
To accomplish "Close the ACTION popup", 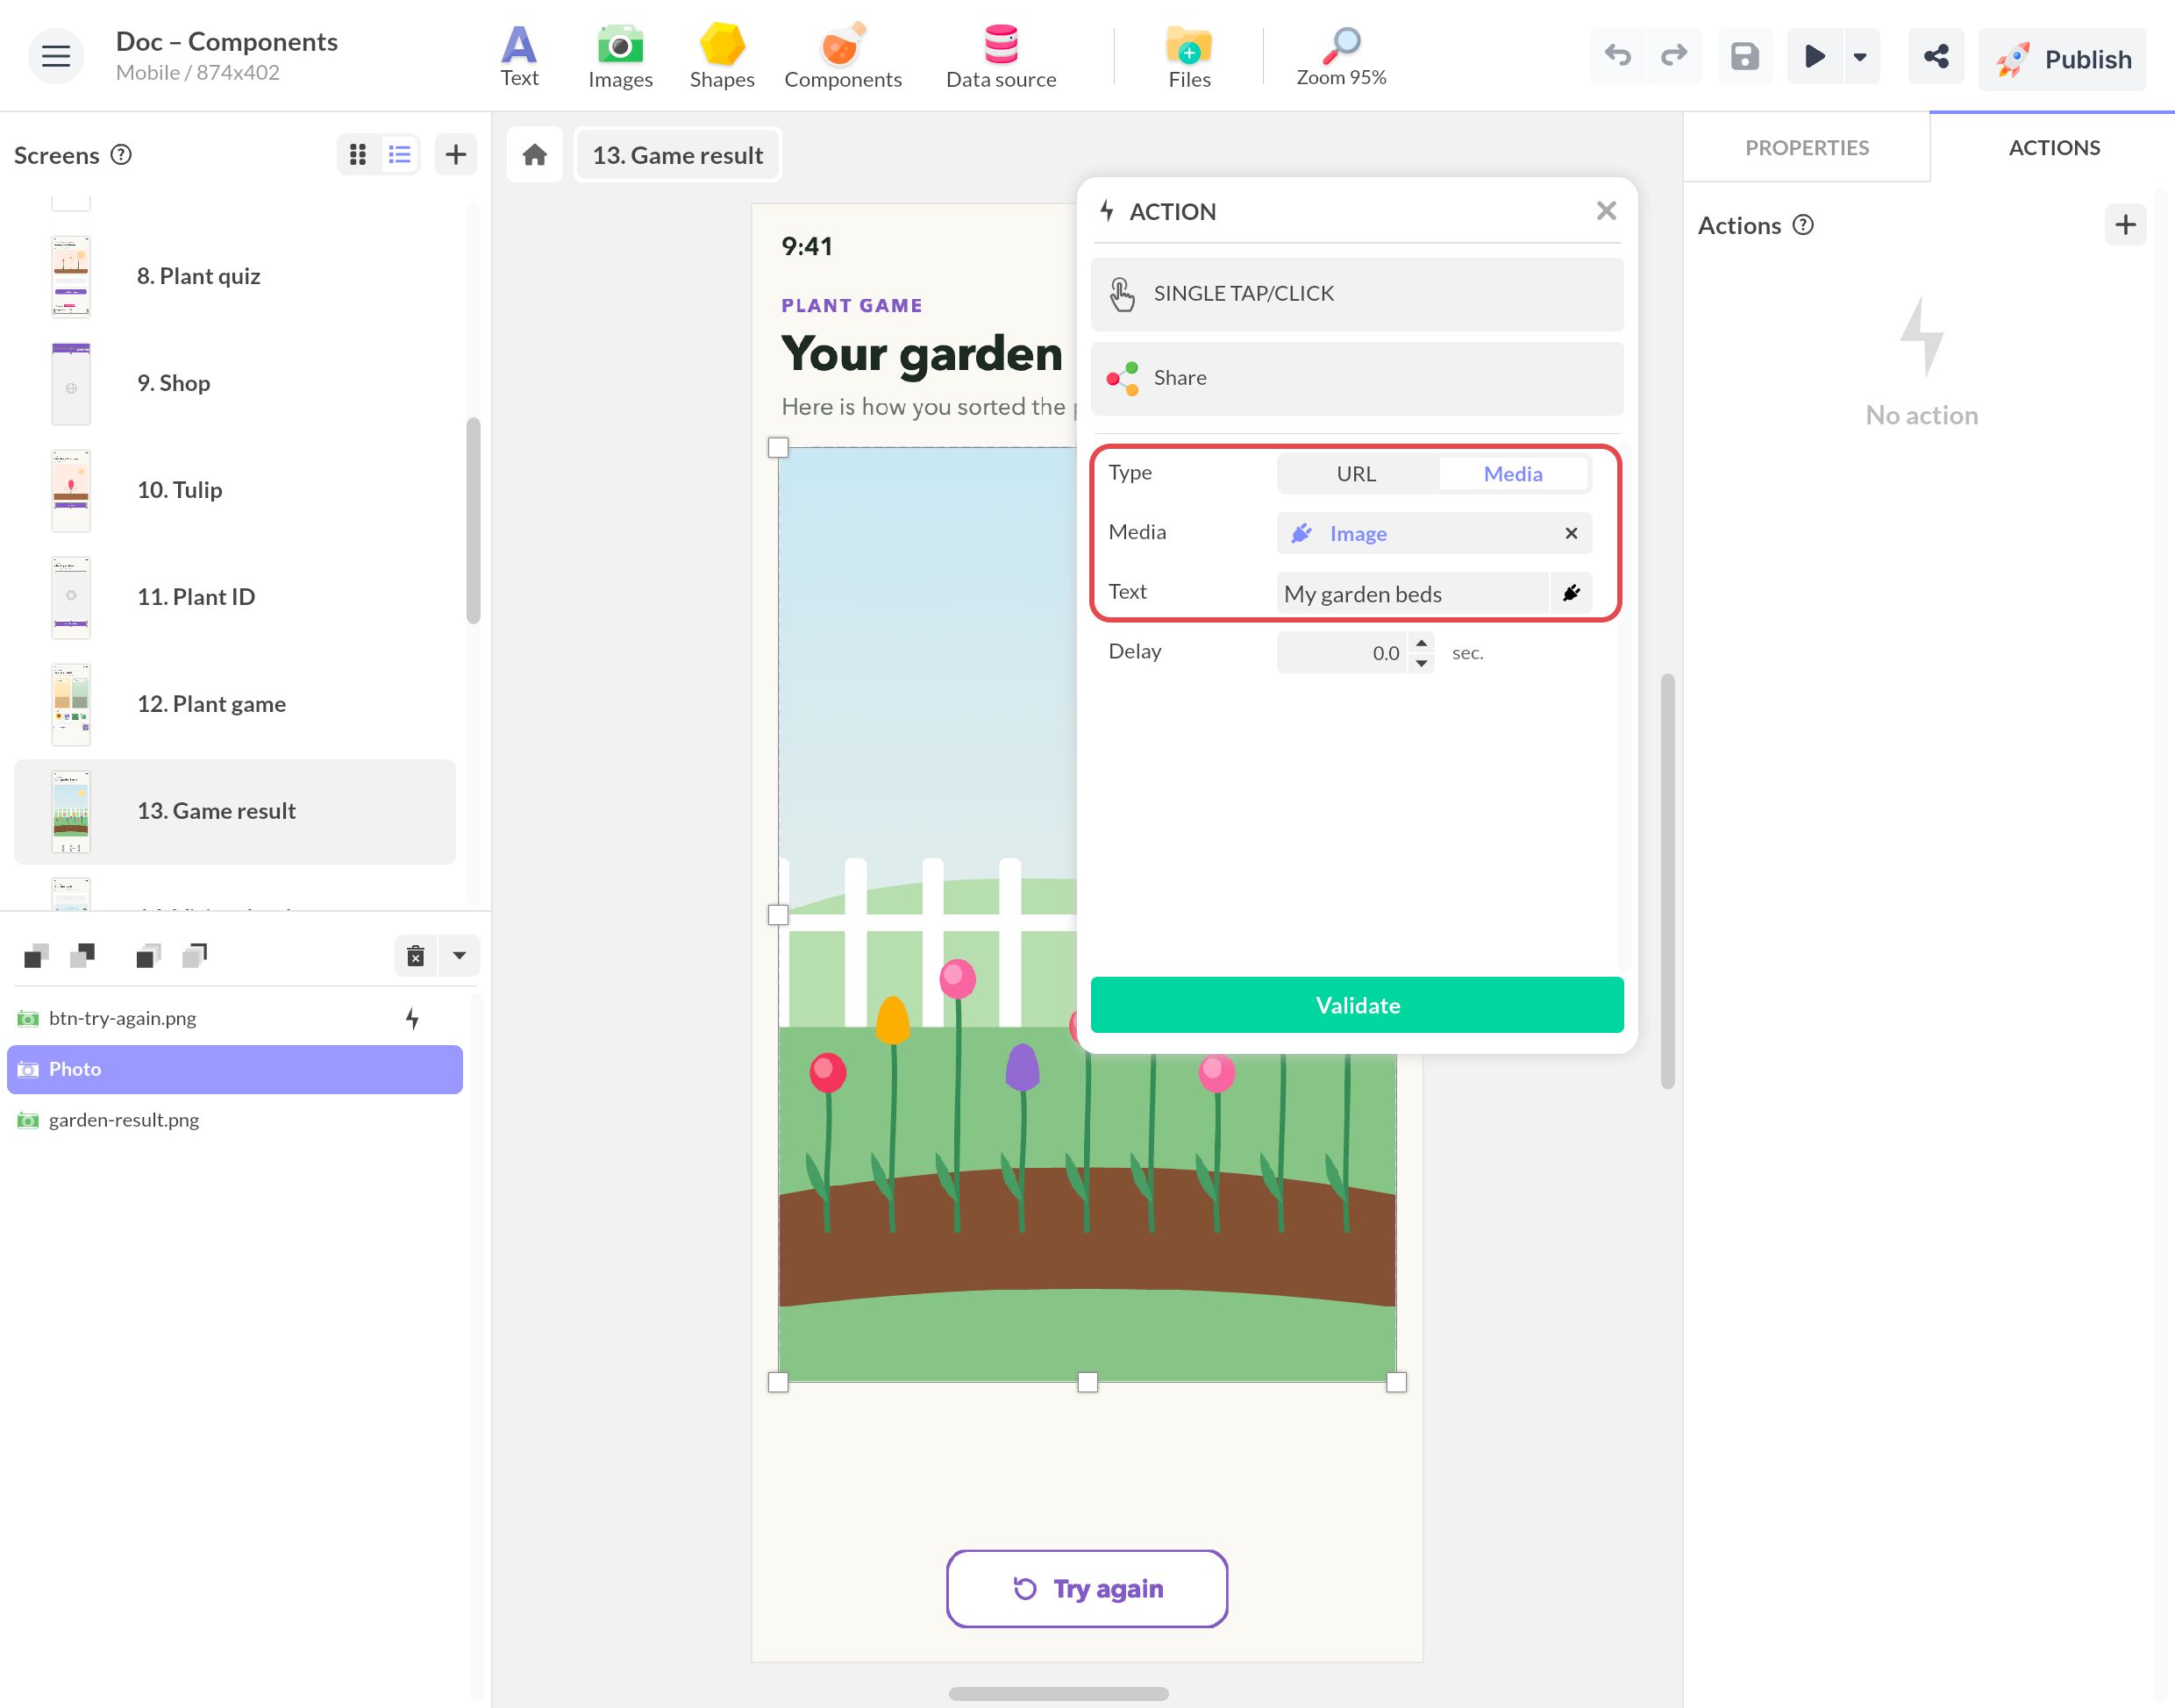I will [x=1606, y=210].
